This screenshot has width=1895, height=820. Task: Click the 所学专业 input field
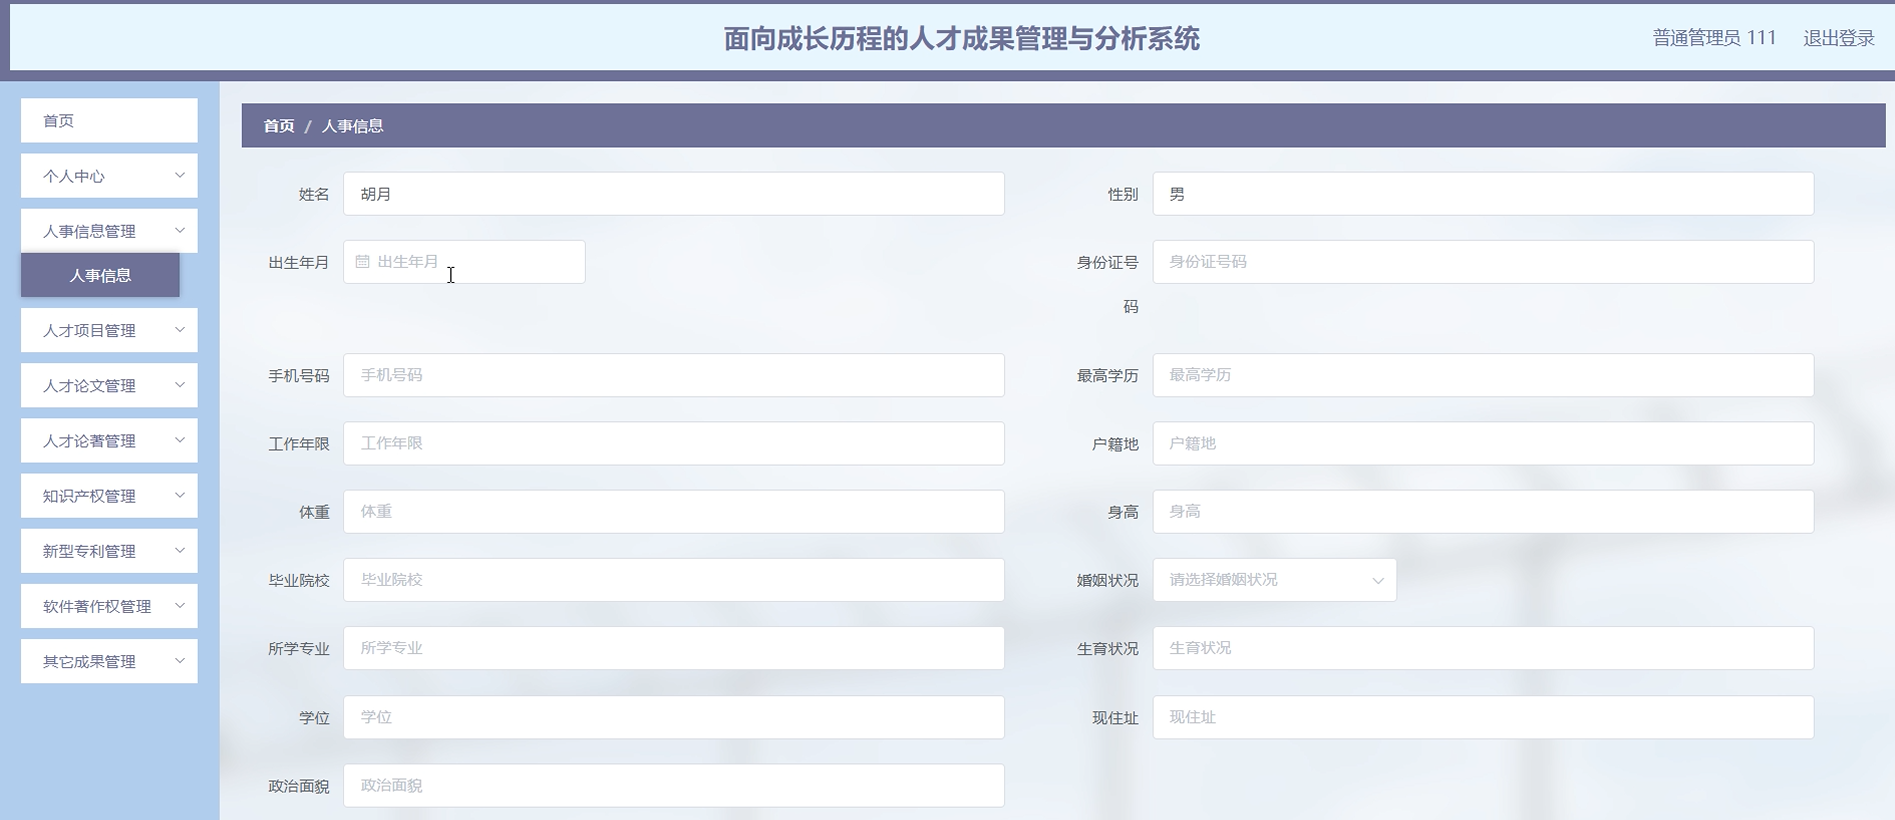[x=673, y=648]
